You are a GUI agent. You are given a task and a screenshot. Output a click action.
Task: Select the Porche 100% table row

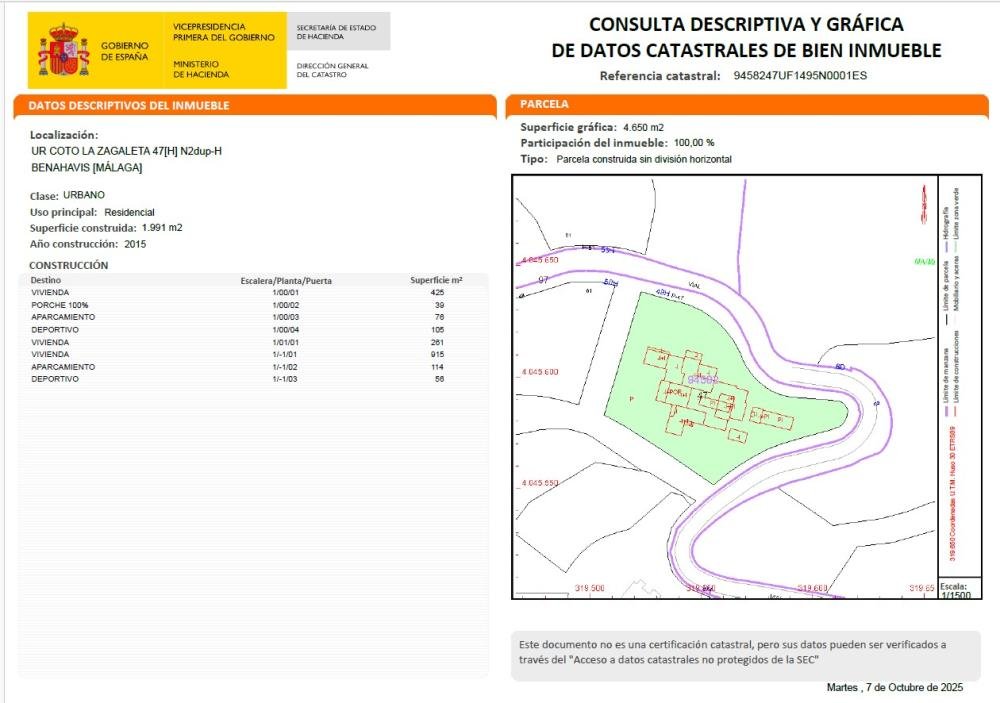pyautogui.click(x=250, y=305)
